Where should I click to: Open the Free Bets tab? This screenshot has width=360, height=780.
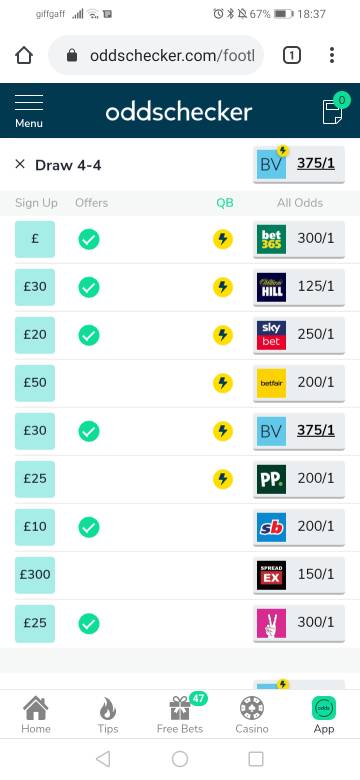coord(180,715)
